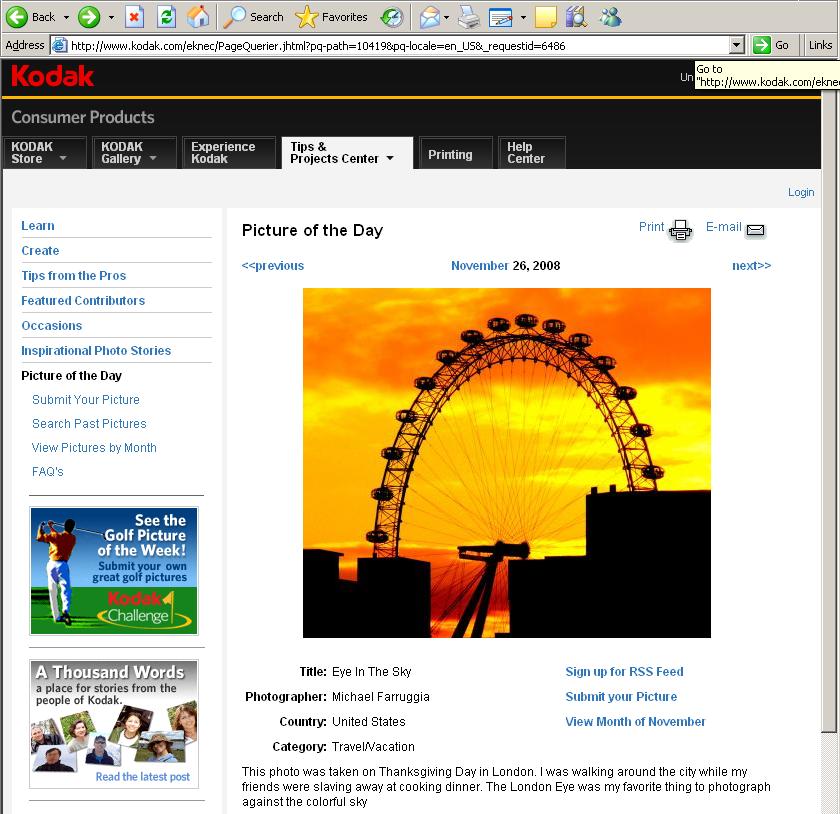This screenshot has width=840, height=814.
Task: Go to the browser Home icon
Action: 198,16
